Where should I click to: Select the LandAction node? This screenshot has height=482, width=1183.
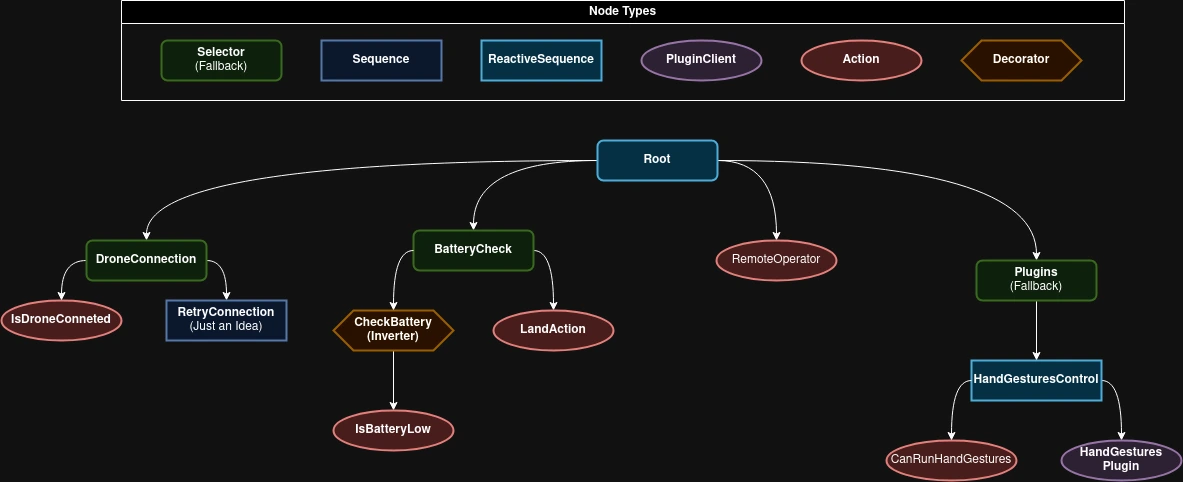pos(553,330)
